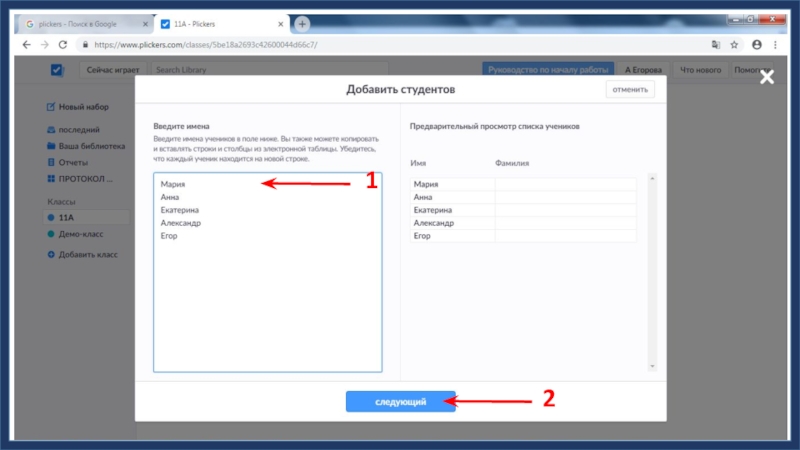This screenshot has height=450, width=800.
Task: Click the Новый набор icon
Action: (51, 107)
